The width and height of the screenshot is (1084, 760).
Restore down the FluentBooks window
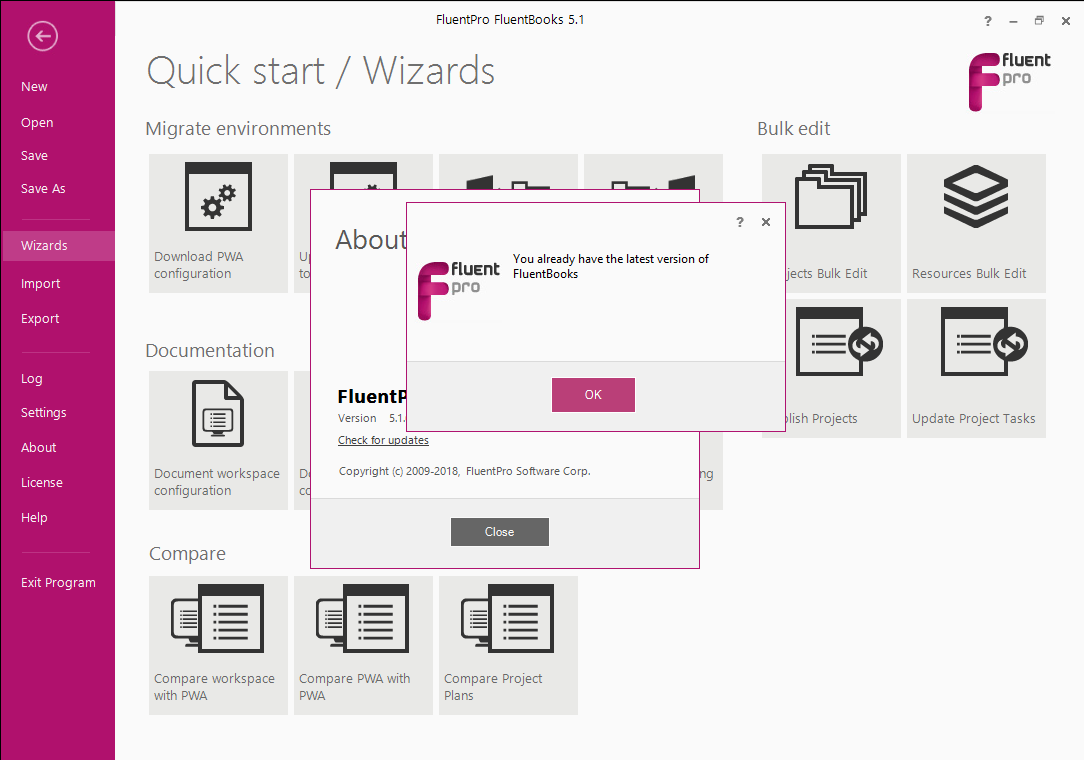(x=1039, y=21)
